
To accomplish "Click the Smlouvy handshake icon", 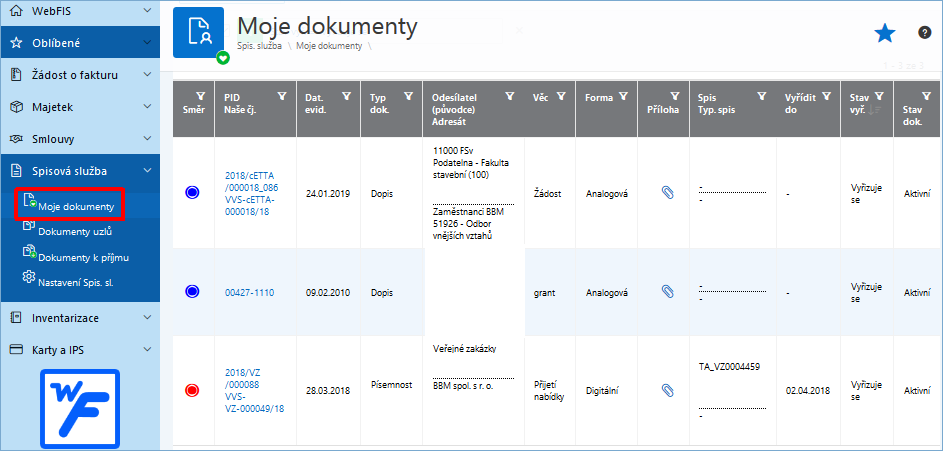I will [x=17, y=139].
